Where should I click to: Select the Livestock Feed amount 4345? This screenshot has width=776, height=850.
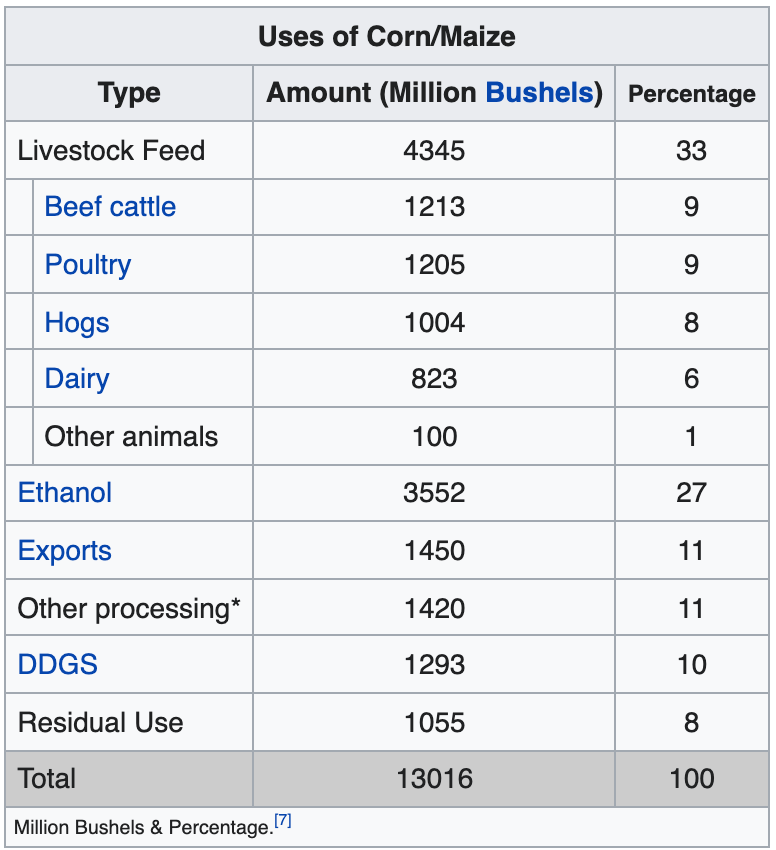[x=434, y=151]
